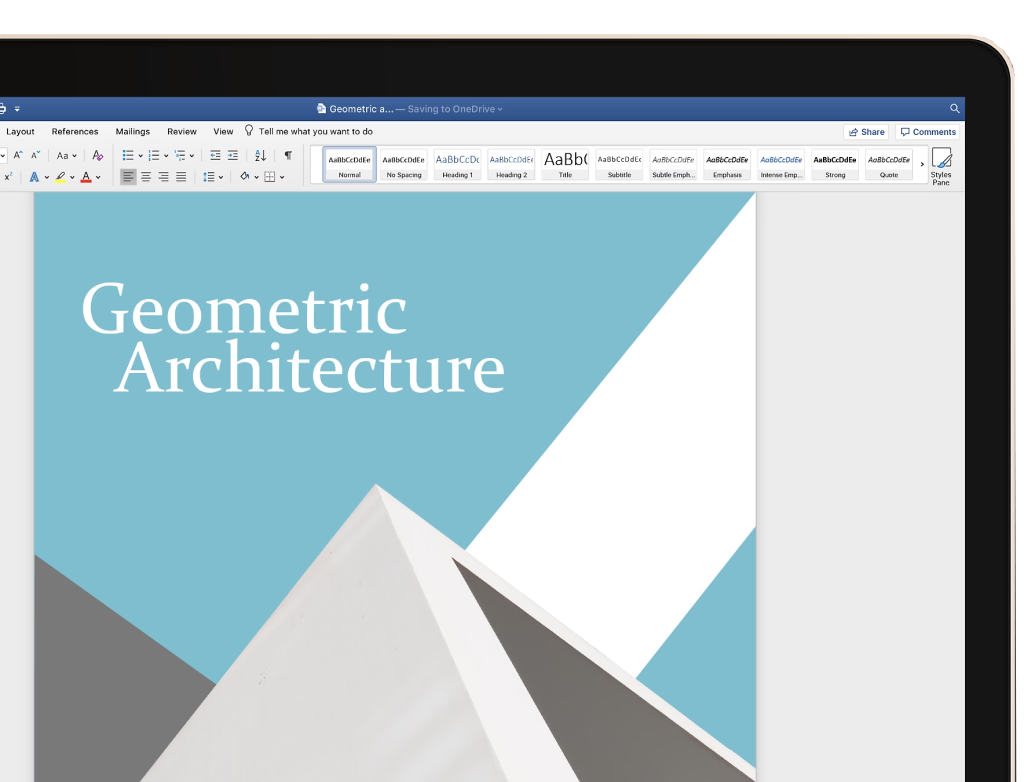Toggle justify text alignment
1024x782 pixels.
(181, 177)
